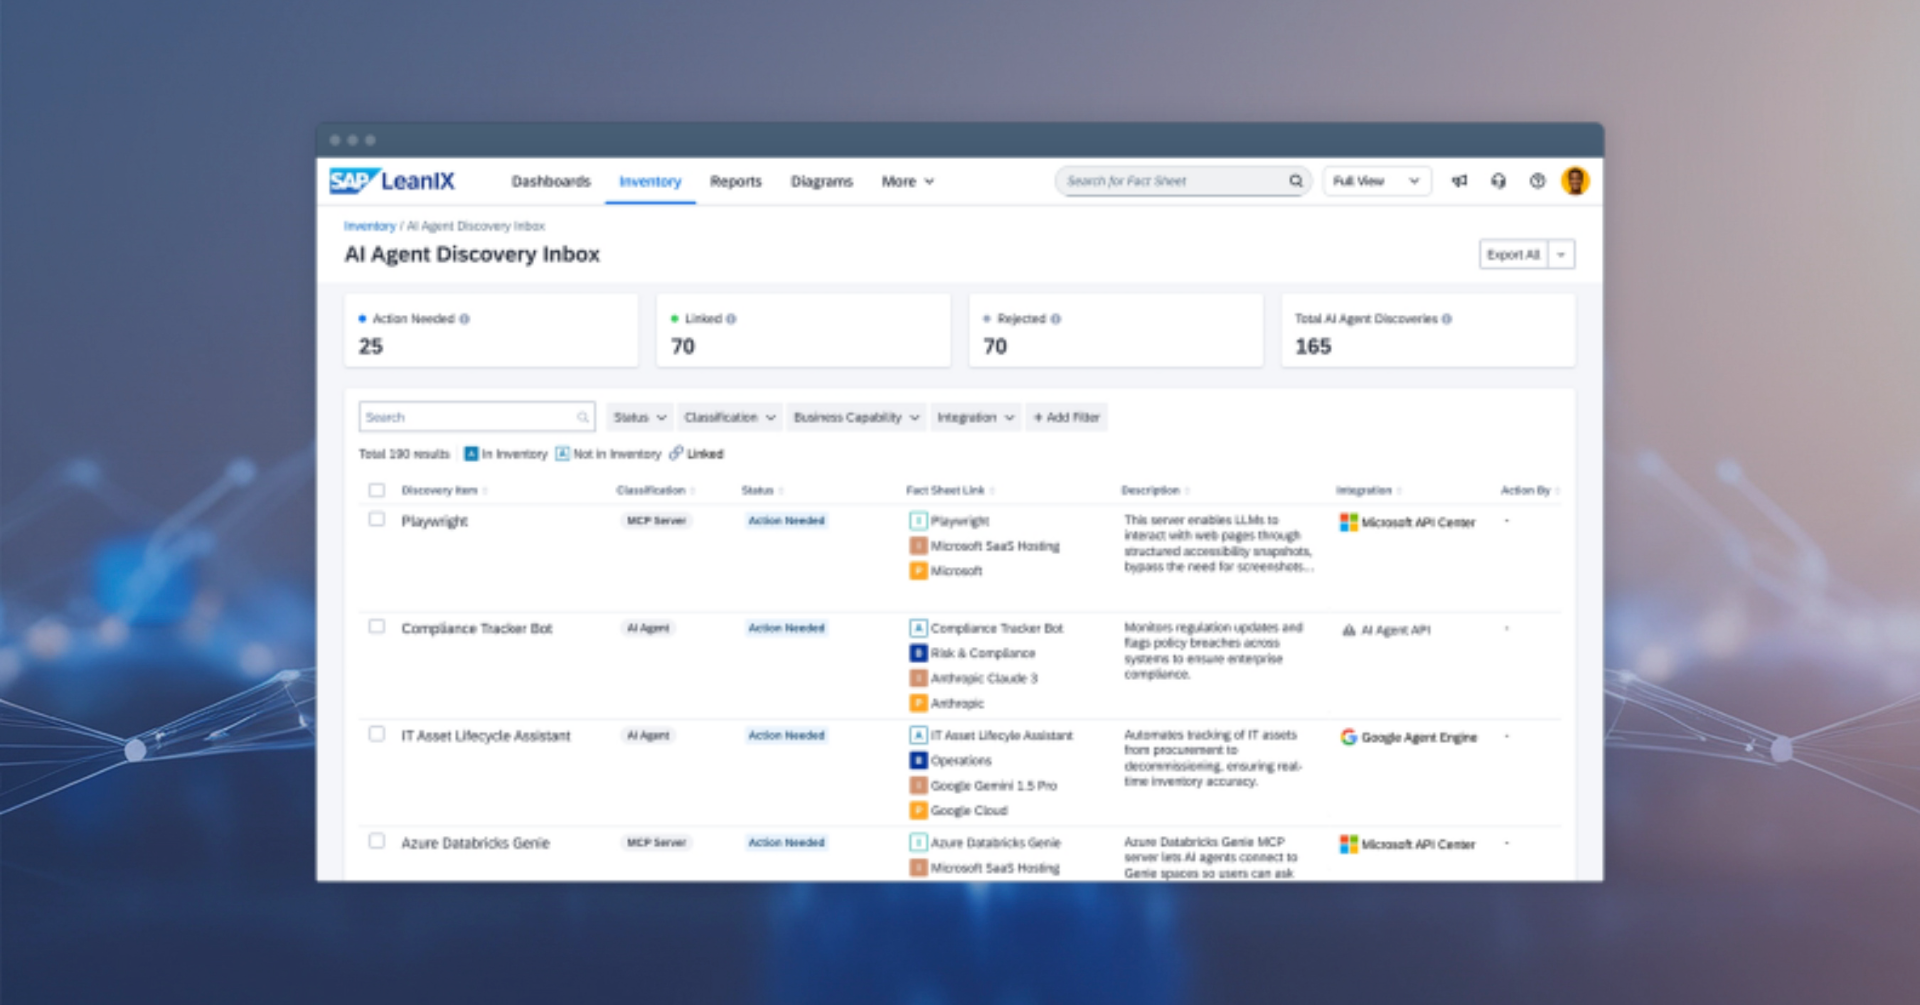Click the SAP LeanIX logo
Screen dimensions: 1920x1005
(392, 181)
